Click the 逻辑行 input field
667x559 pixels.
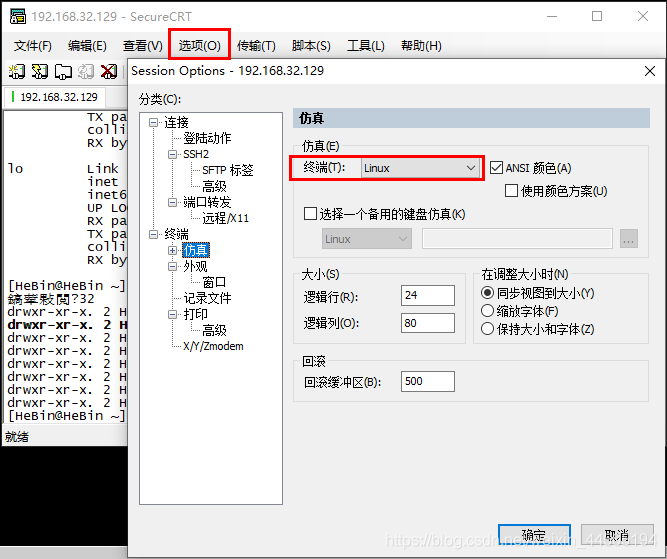coord(428,295)
